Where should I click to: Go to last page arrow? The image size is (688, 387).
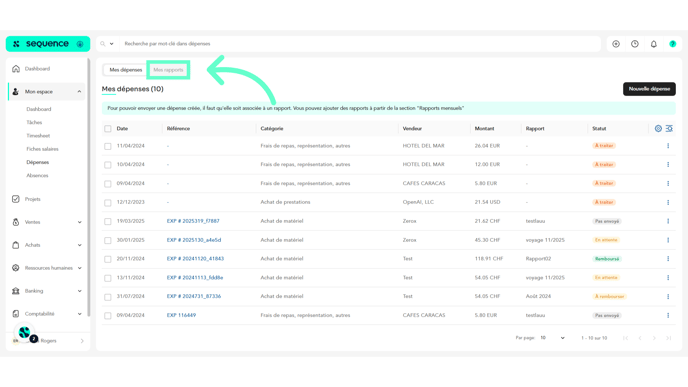coord(669,338)
